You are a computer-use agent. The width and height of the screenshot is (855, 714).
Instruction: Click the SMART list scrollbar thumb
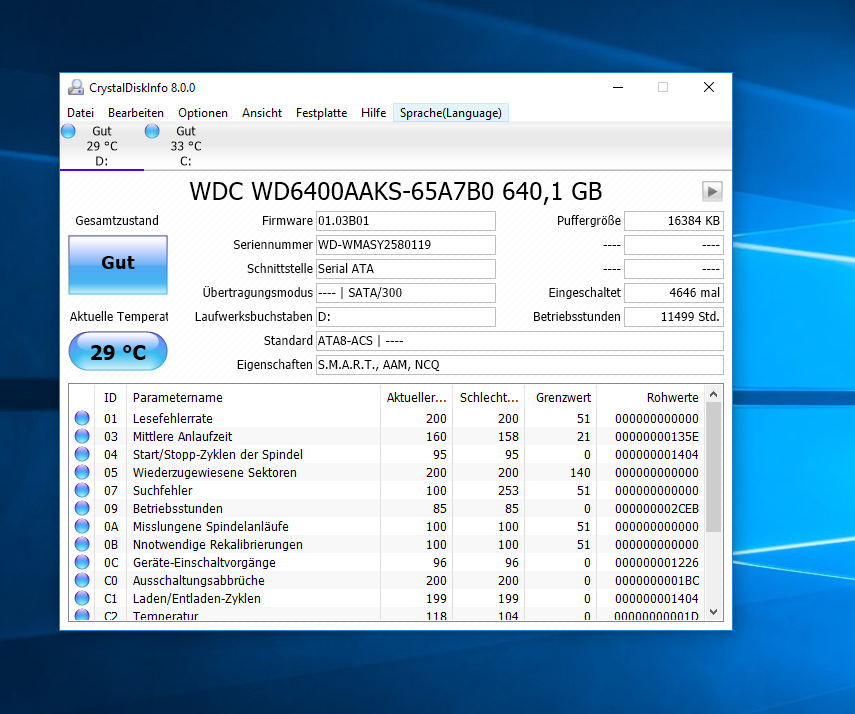[714, 466]
